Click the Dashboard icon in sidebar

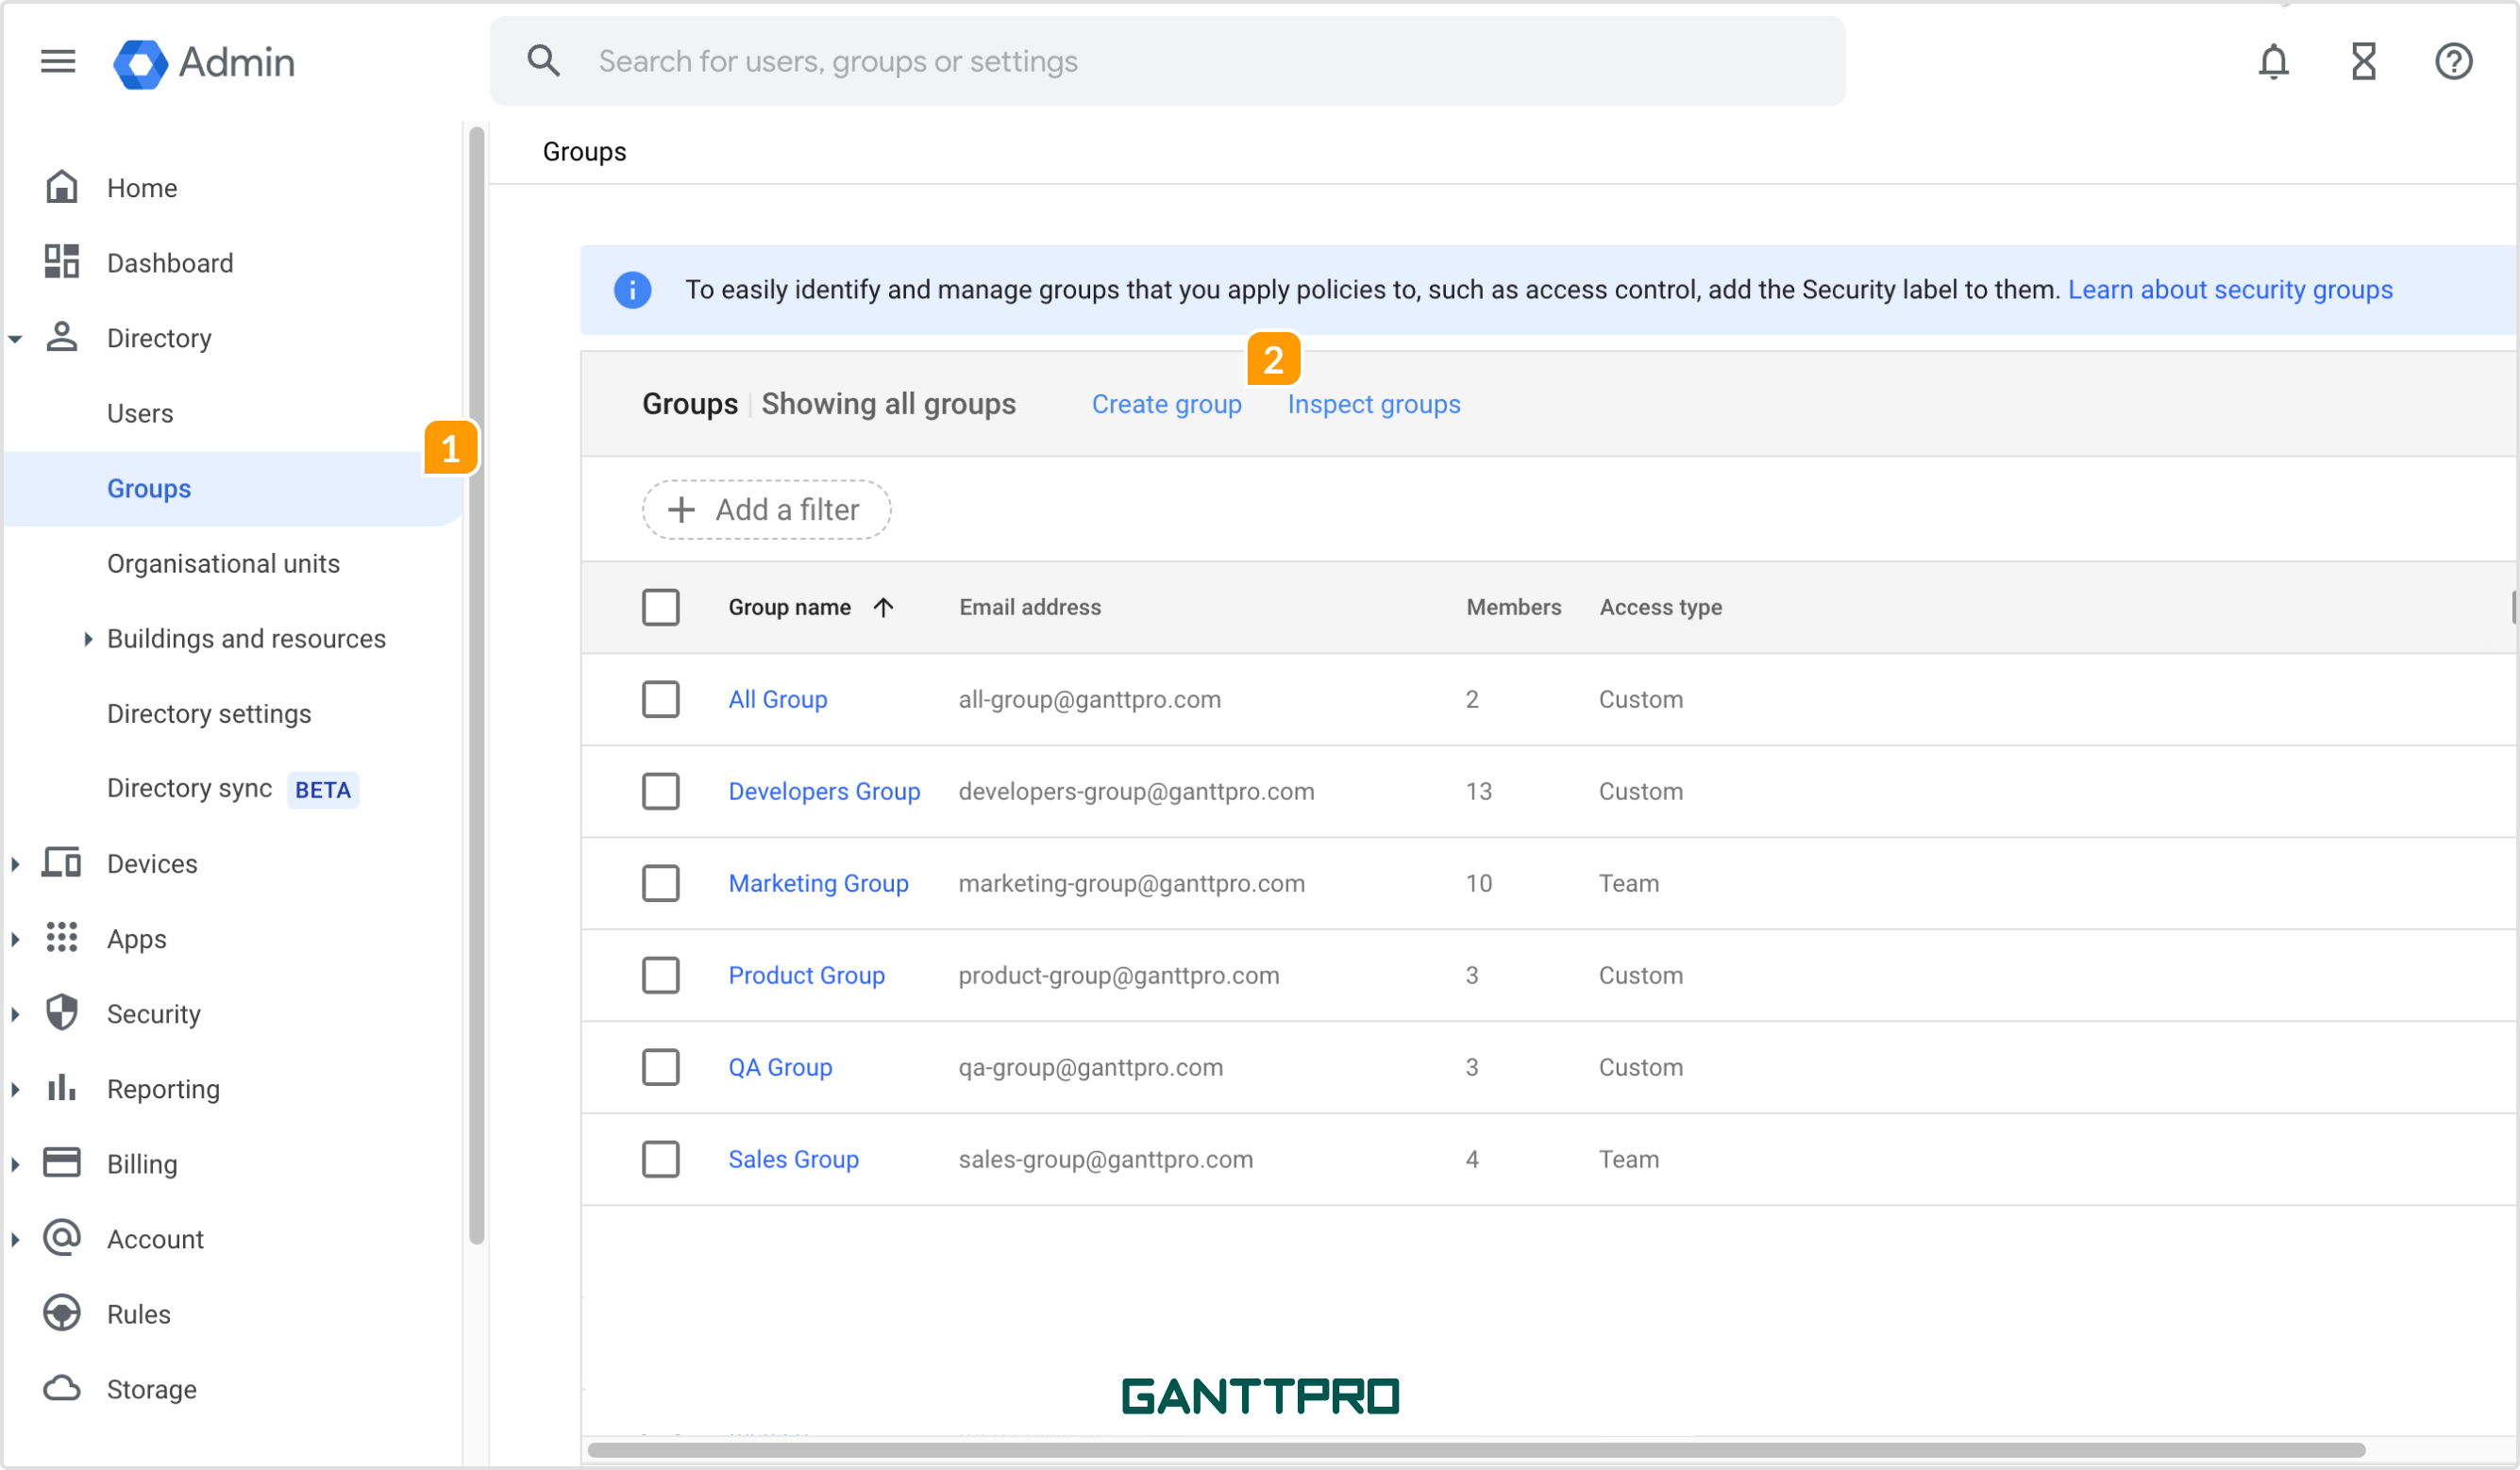(62, 262)
